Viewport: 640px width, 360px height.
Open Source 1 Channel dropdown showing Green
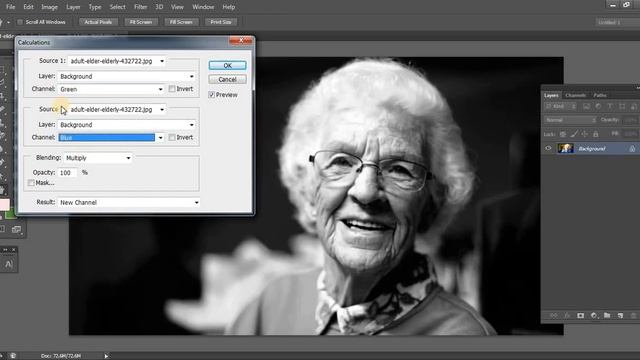point(111,89)
